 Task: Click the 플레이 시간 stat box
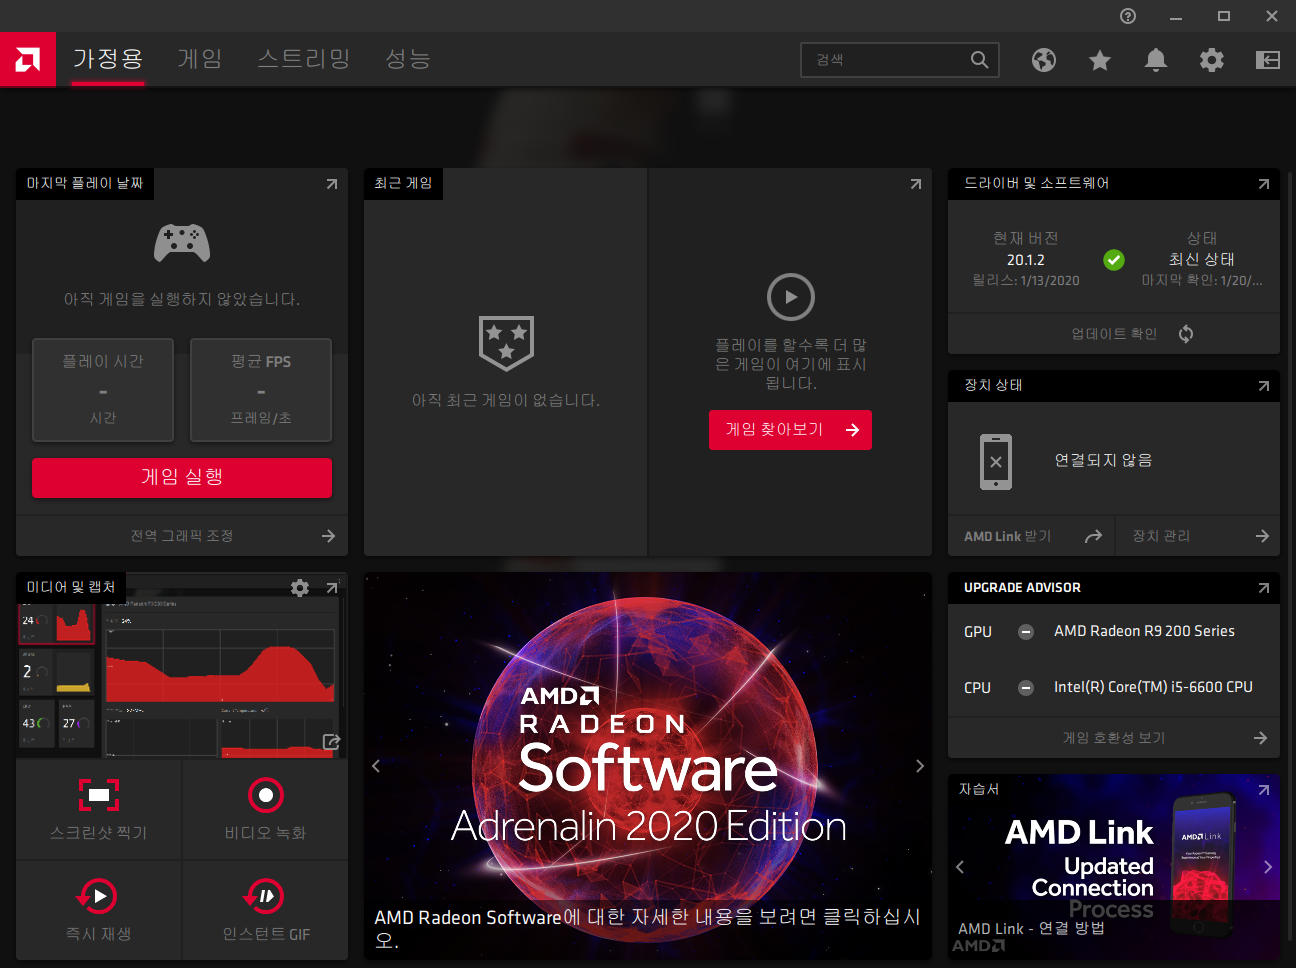[x=103, y=390]
